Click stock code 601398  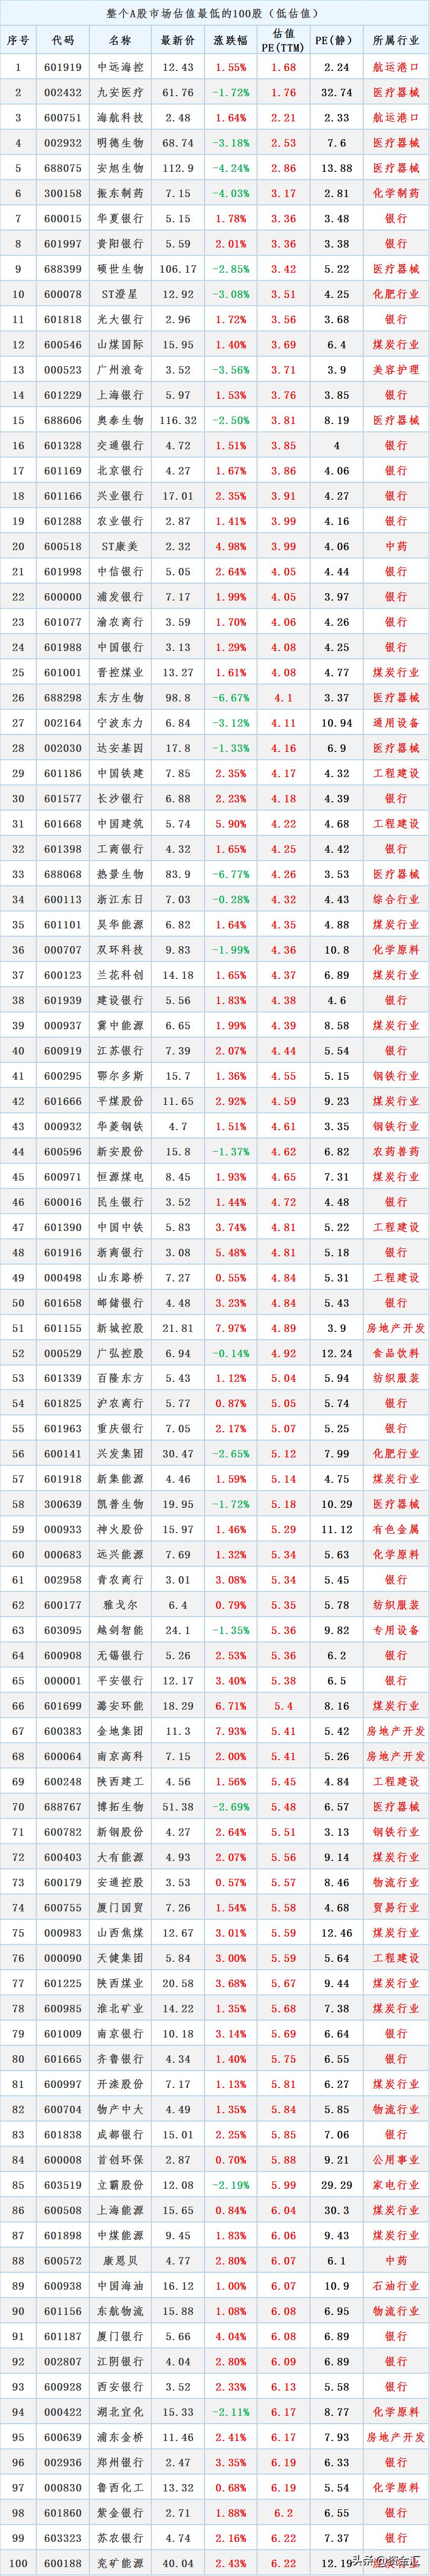[x=63, y=848]
